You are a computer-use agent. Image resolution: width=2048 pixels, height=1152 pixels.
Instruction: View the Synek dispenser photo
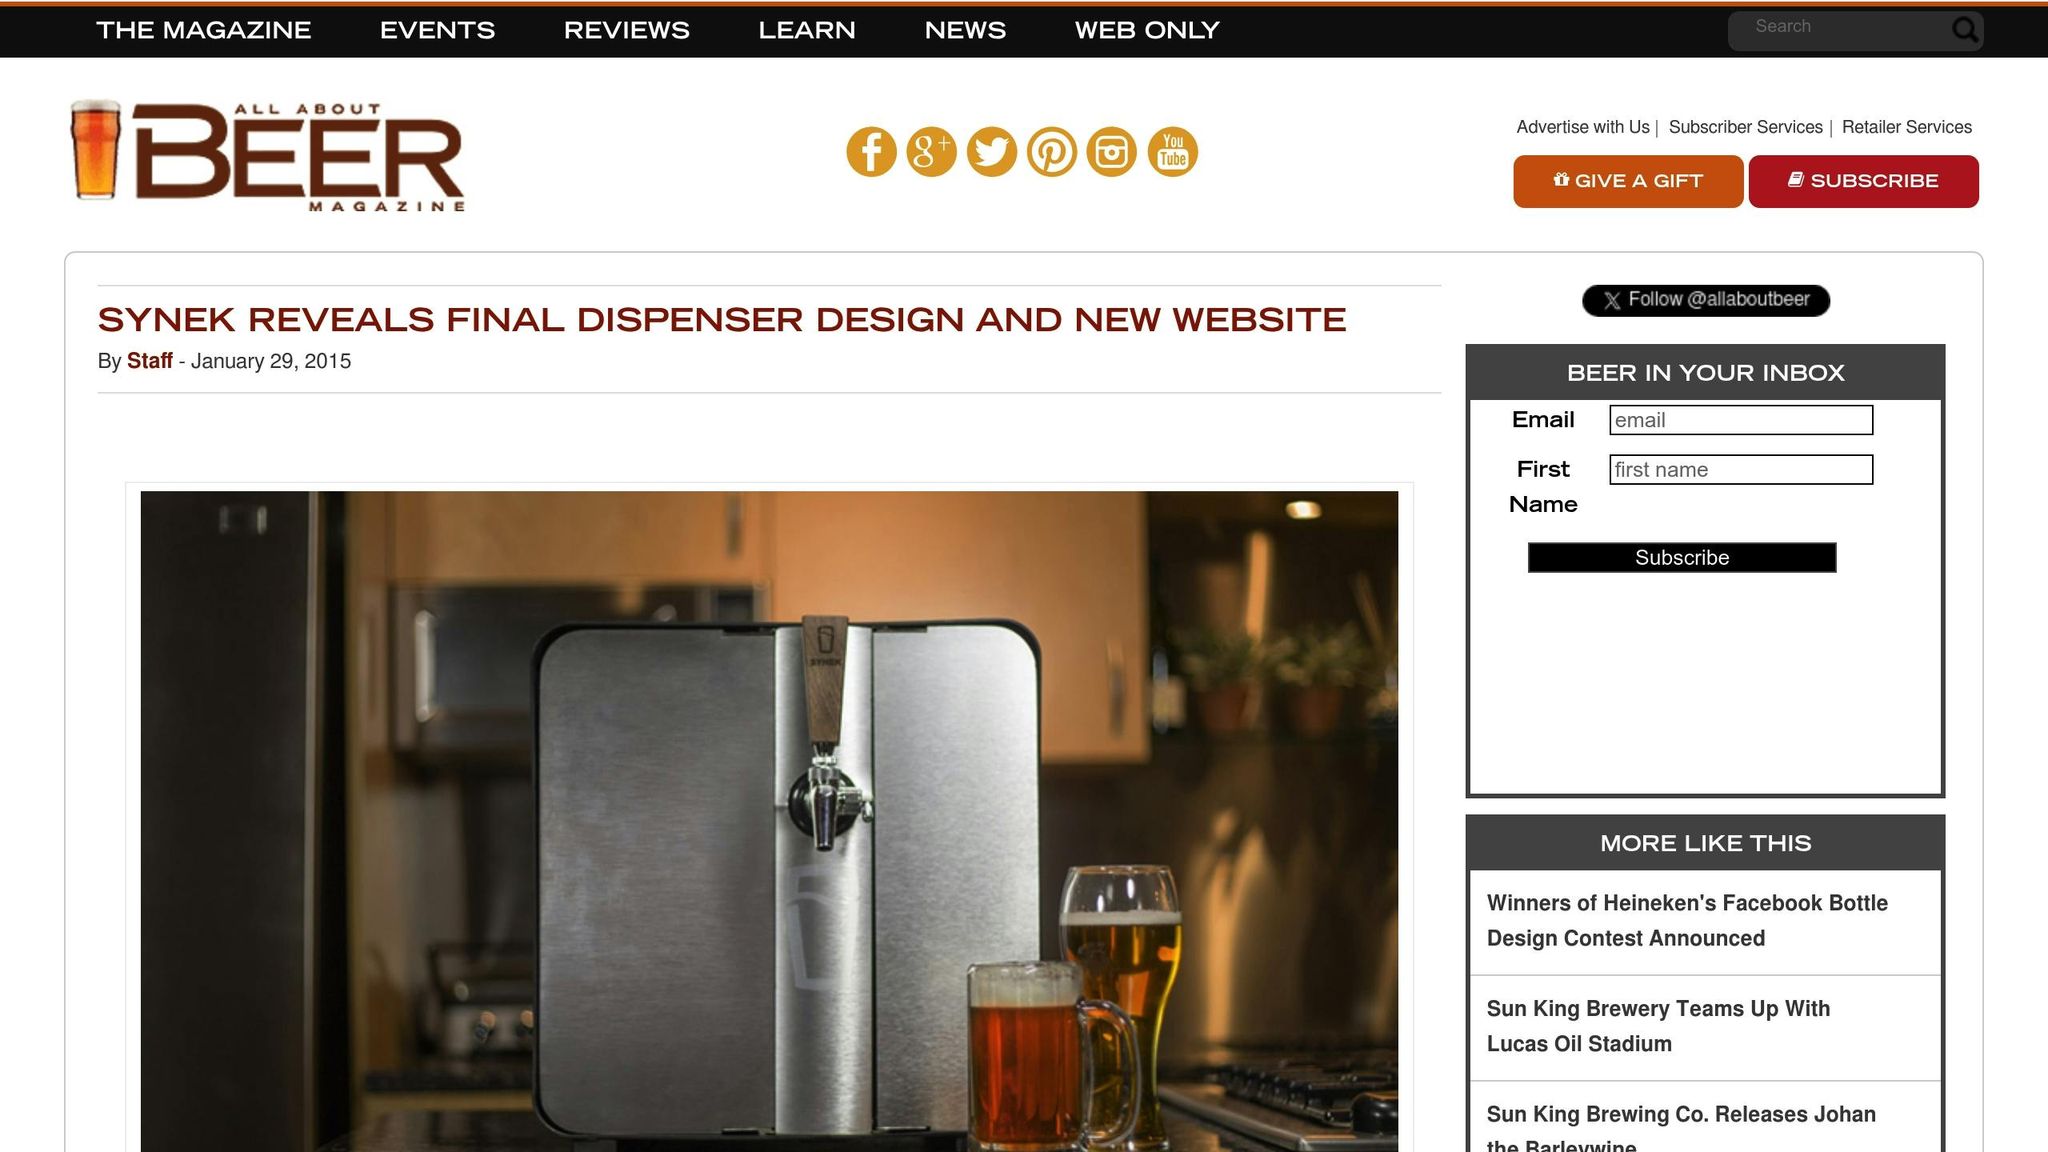click(769, 821)
